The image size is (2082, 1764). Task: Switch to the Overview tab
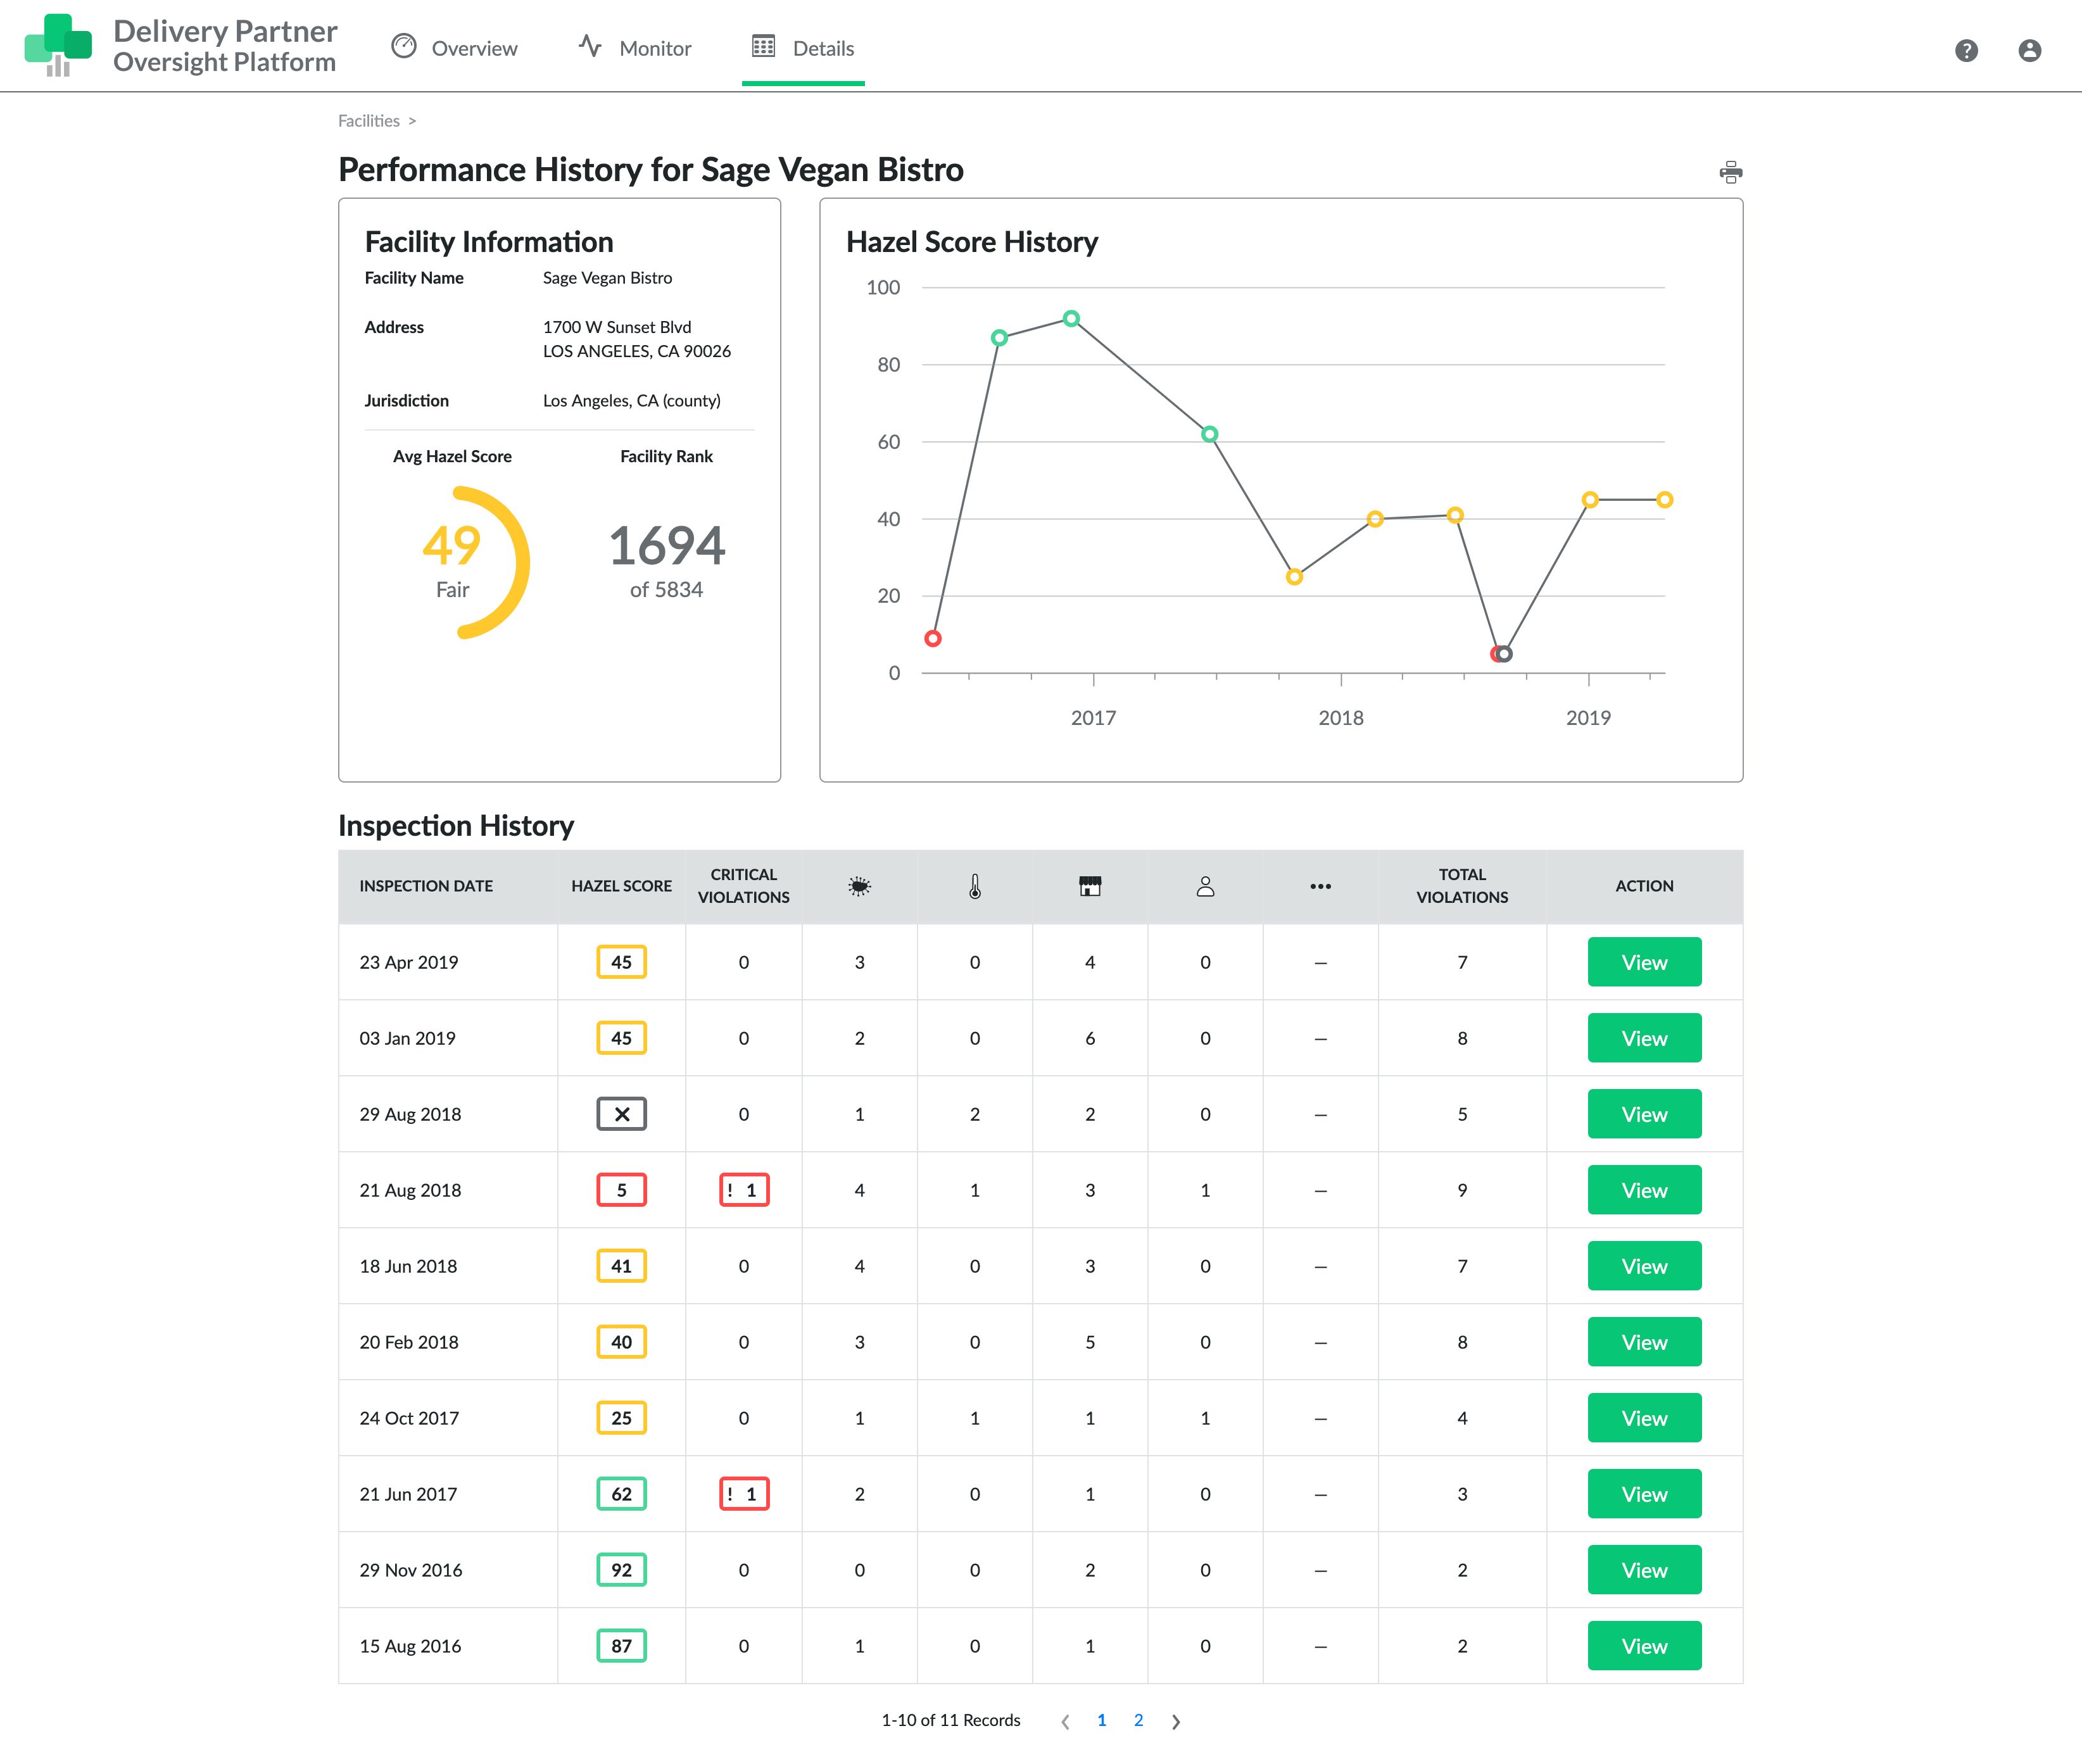click(x=455, y=48)
